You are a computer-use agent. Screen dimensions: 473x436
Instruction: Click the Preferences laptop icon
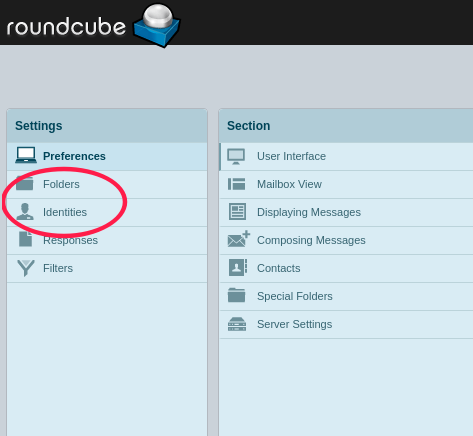26,155
